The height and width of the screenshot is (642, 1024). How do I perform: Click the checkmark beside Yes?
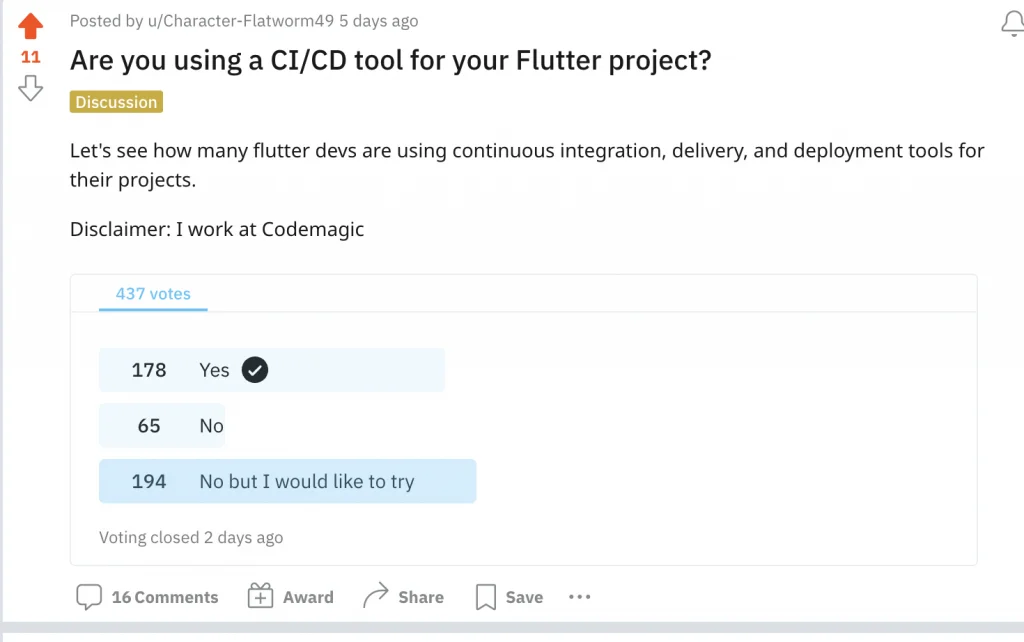(255, 370)
